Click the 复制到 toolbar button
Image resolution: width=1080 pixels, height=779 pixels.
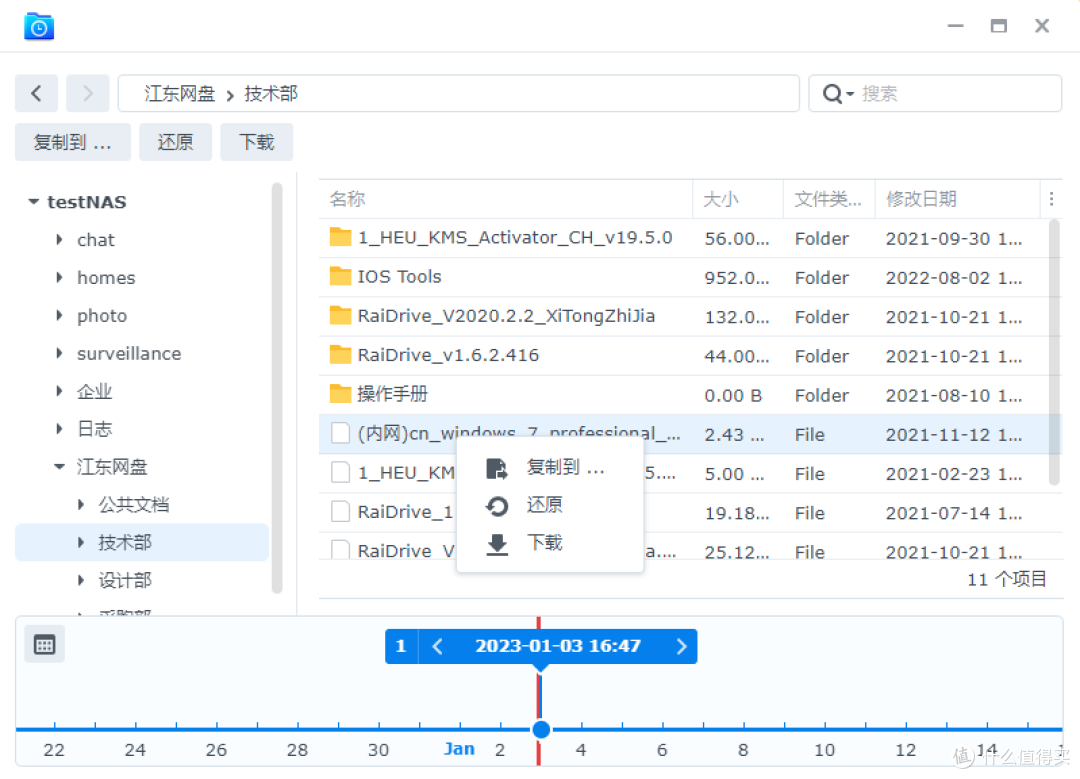pyautogui.click(x=73, y=142)
